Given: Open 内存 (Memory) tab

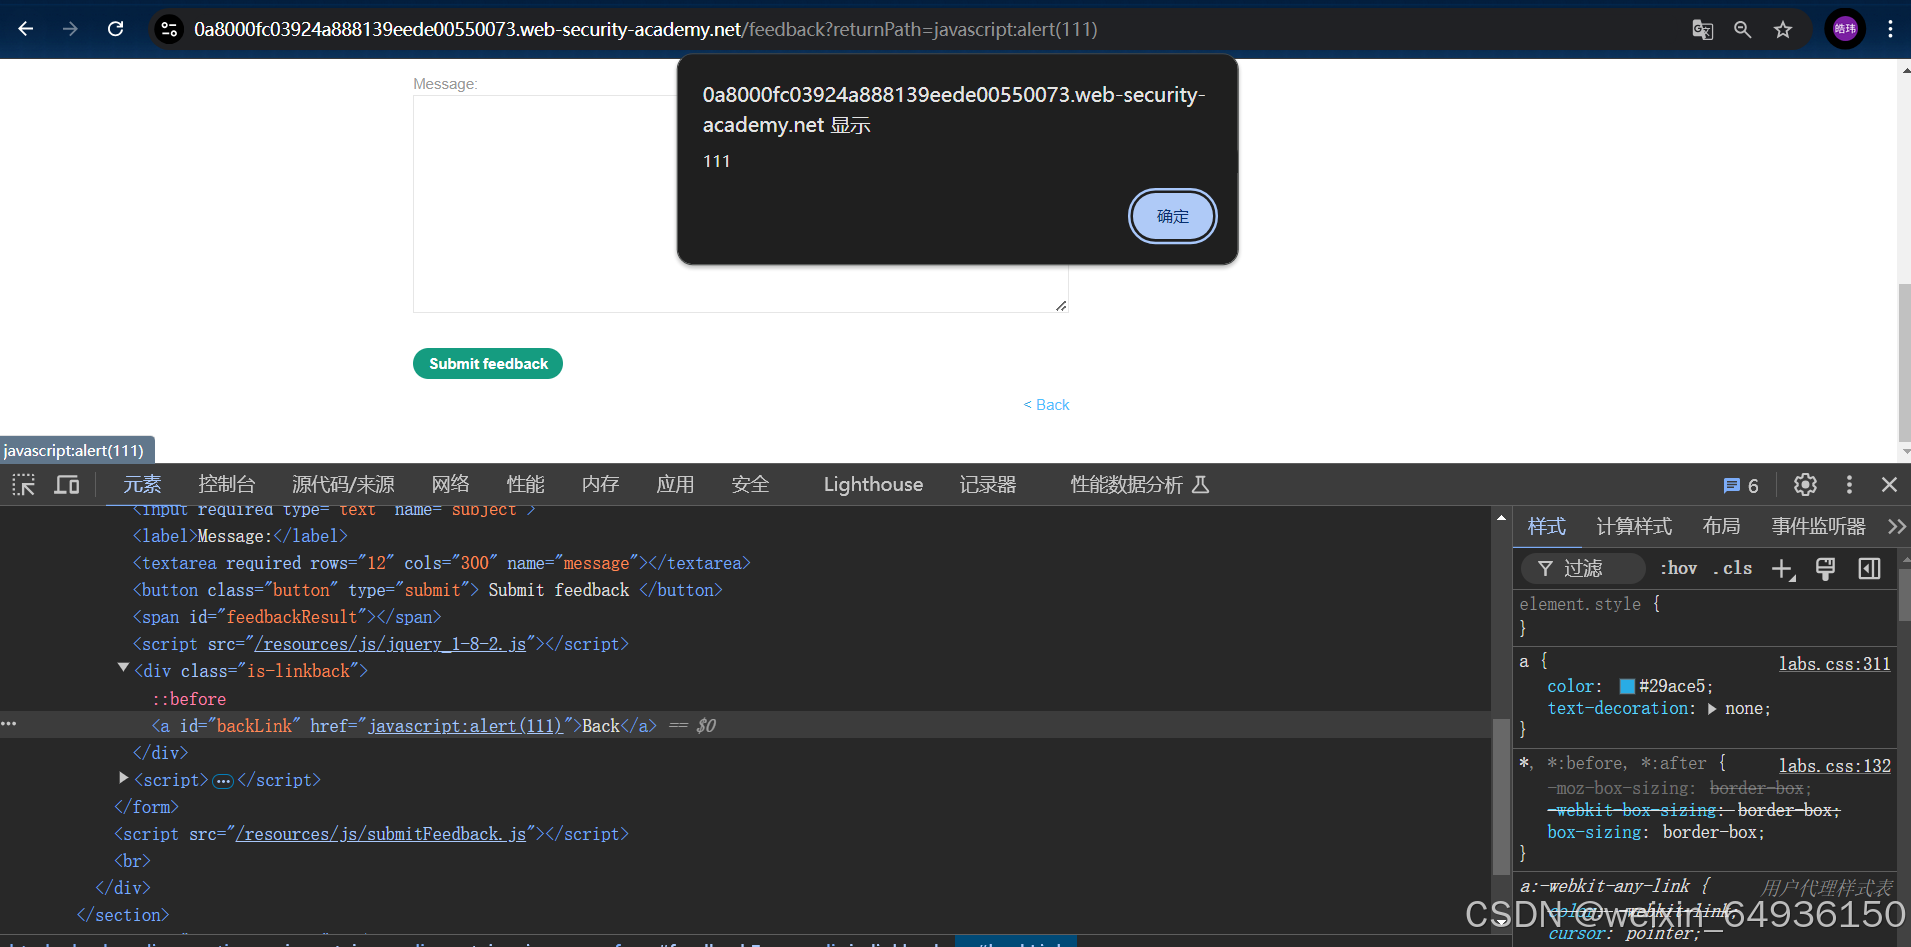Looking at the screenshot, I should (x=600, y=485).
